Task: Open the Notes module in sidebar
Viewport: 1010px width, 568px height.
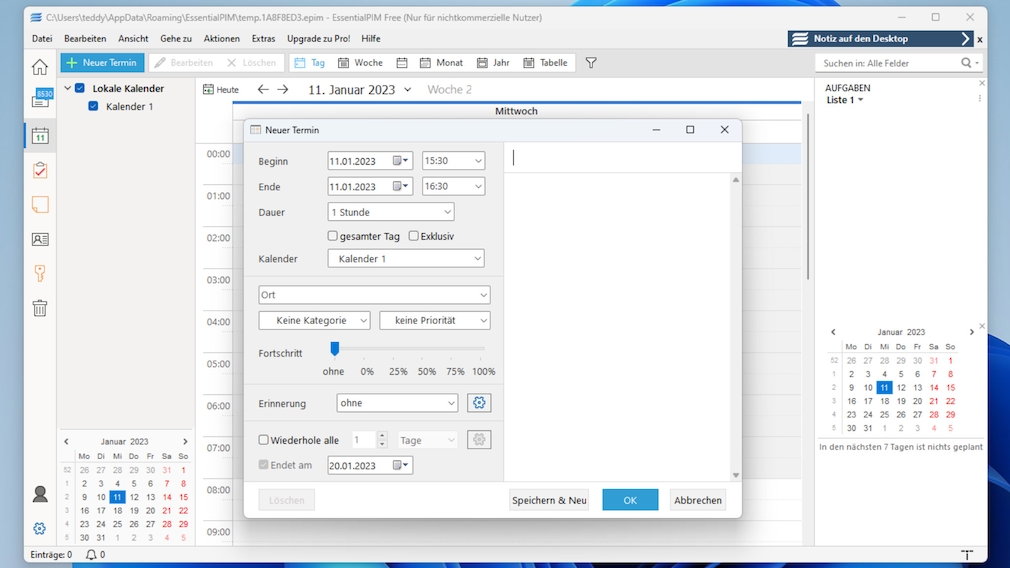Action: pyautogui.click(x=40, y=205)
